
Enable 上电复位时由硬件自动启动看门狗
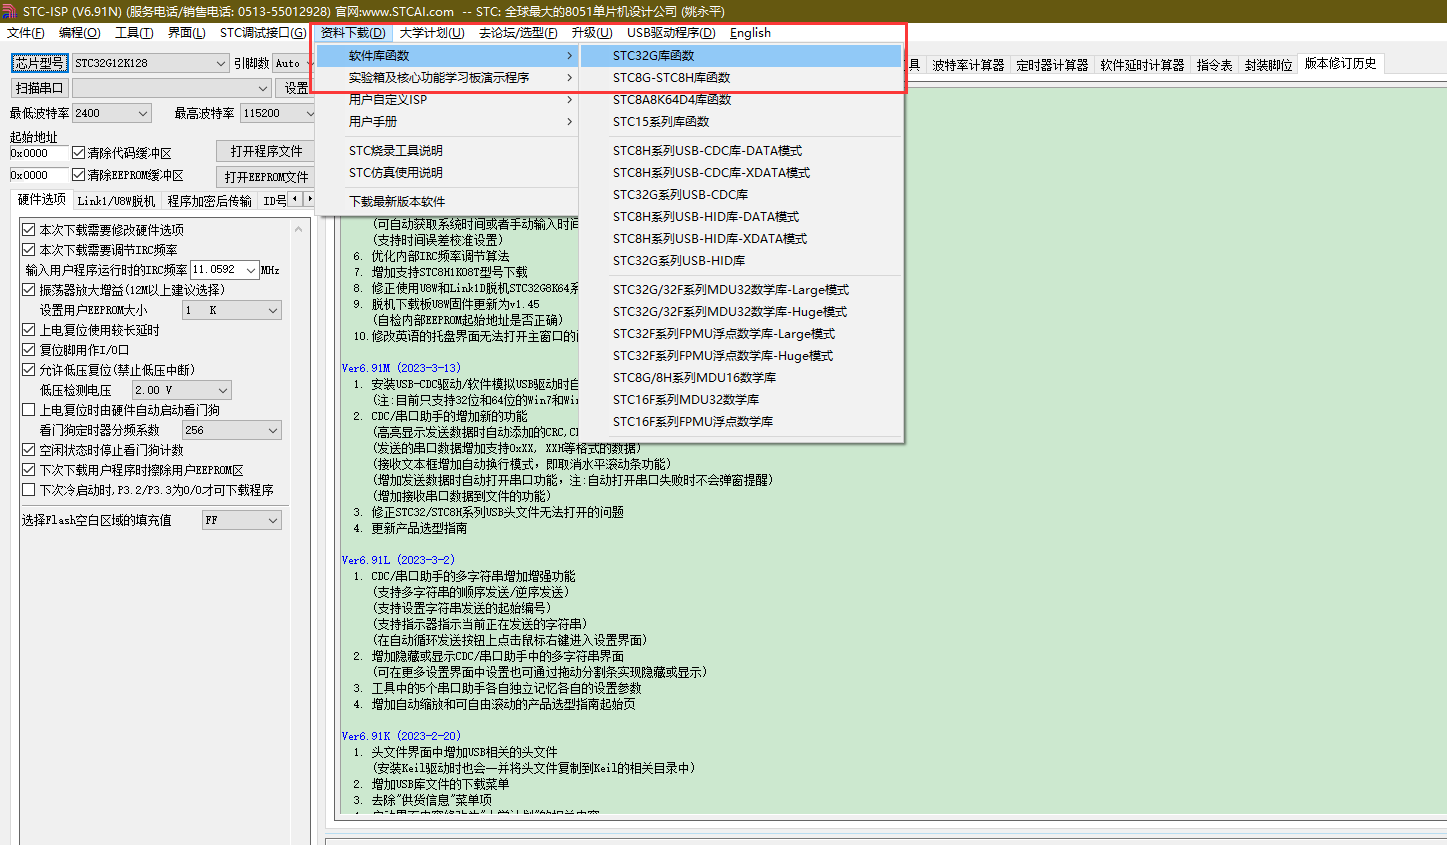29,410
